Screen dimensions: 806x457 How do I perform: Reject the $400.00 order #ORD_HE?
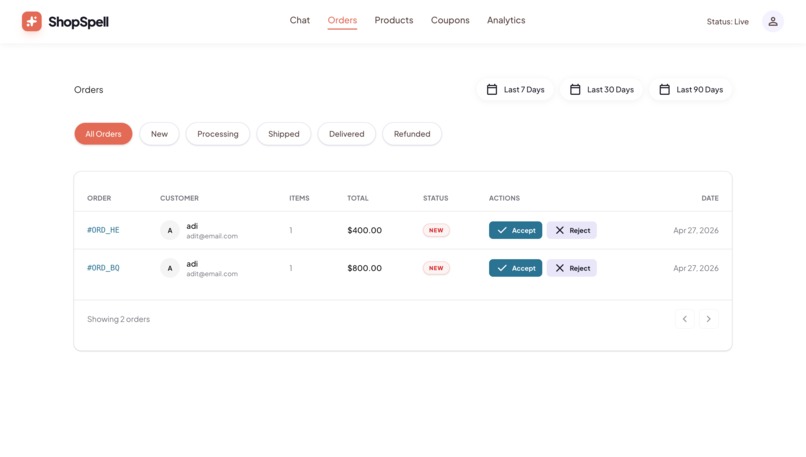572,230
